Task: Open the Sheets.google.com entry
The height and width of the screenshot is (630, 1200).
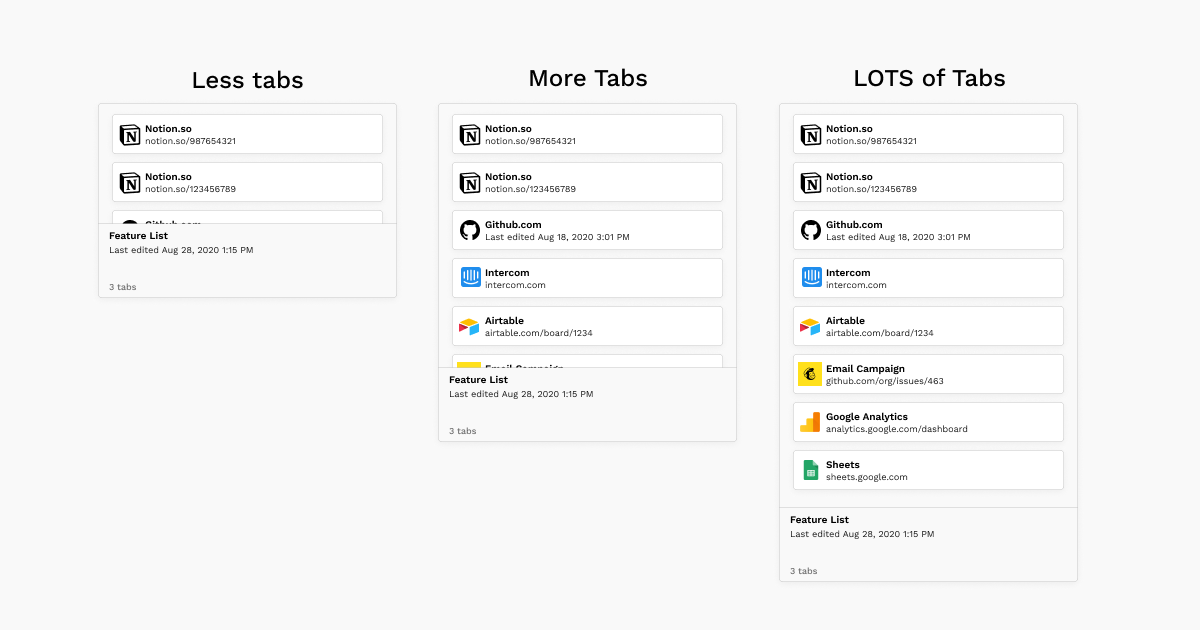Action: point(927,470)
